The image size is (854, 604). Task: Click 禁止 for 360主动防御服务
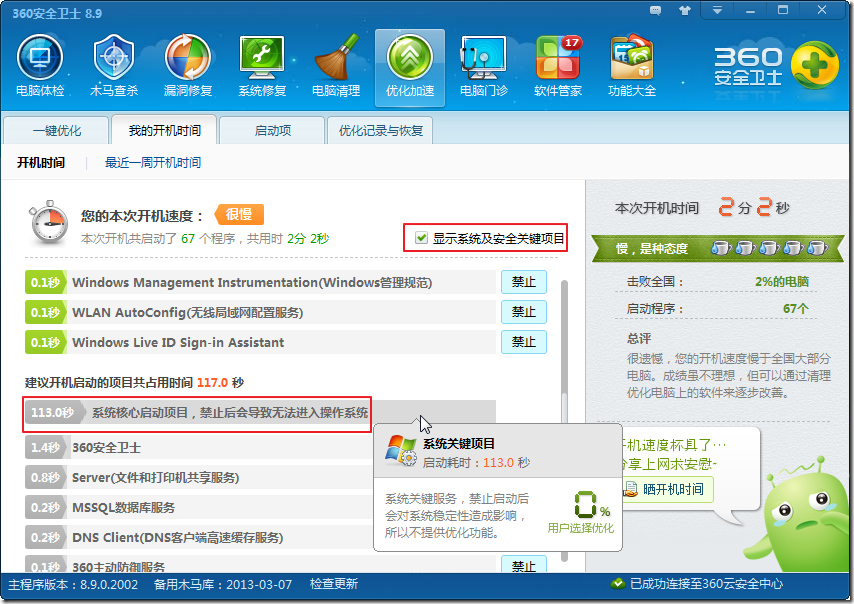[523, 565]
